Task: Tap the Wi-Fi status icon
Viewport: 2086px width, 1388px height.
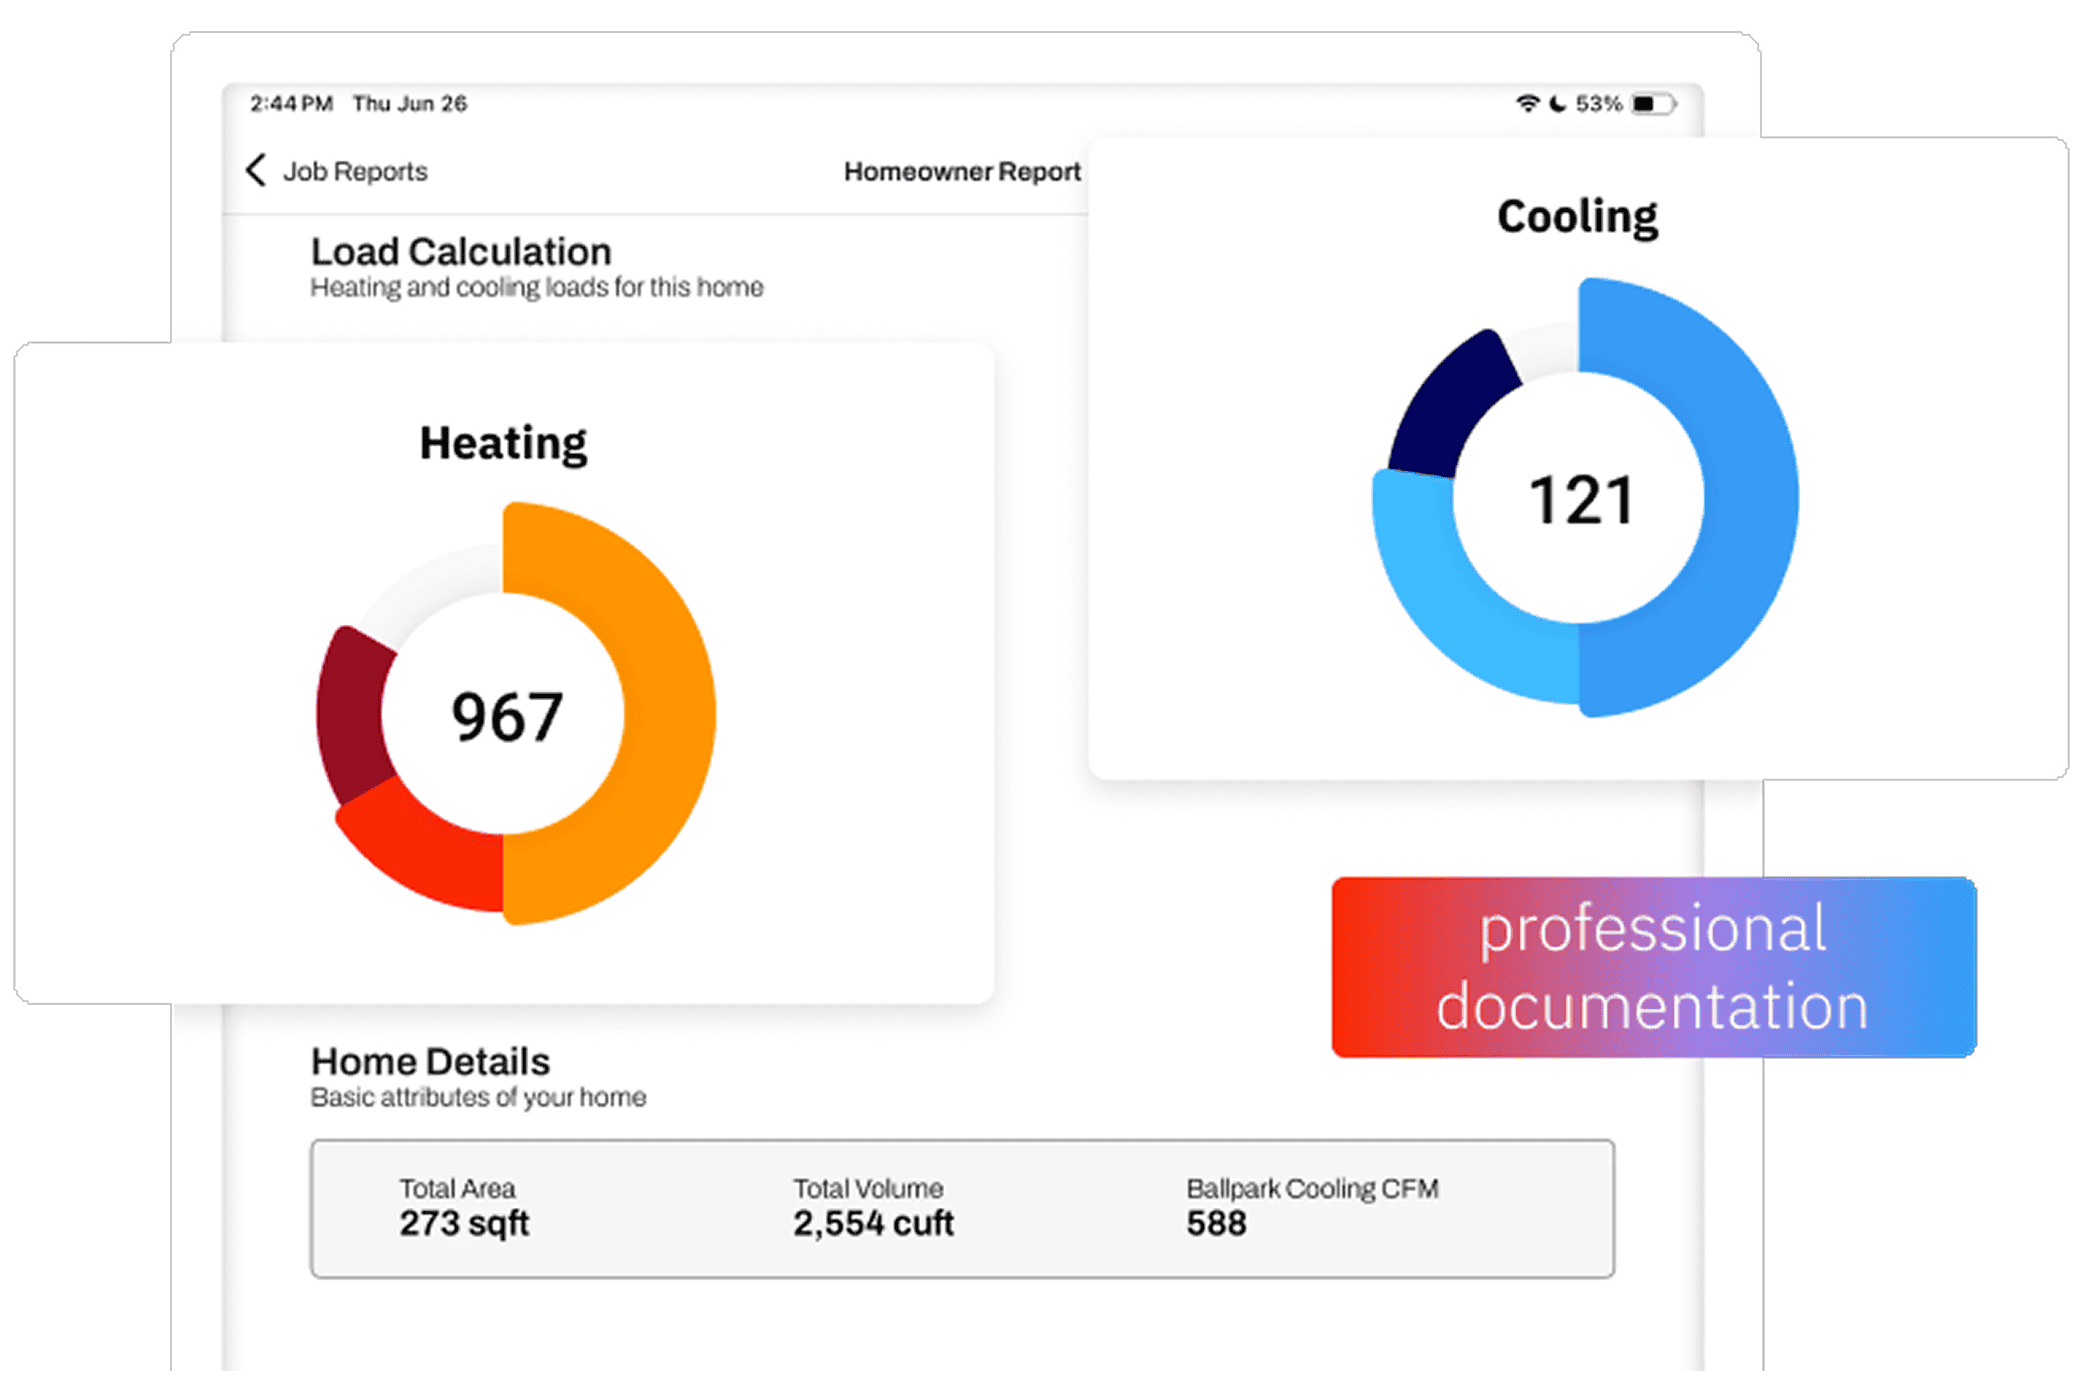Action: click(x=1527, y=103)
